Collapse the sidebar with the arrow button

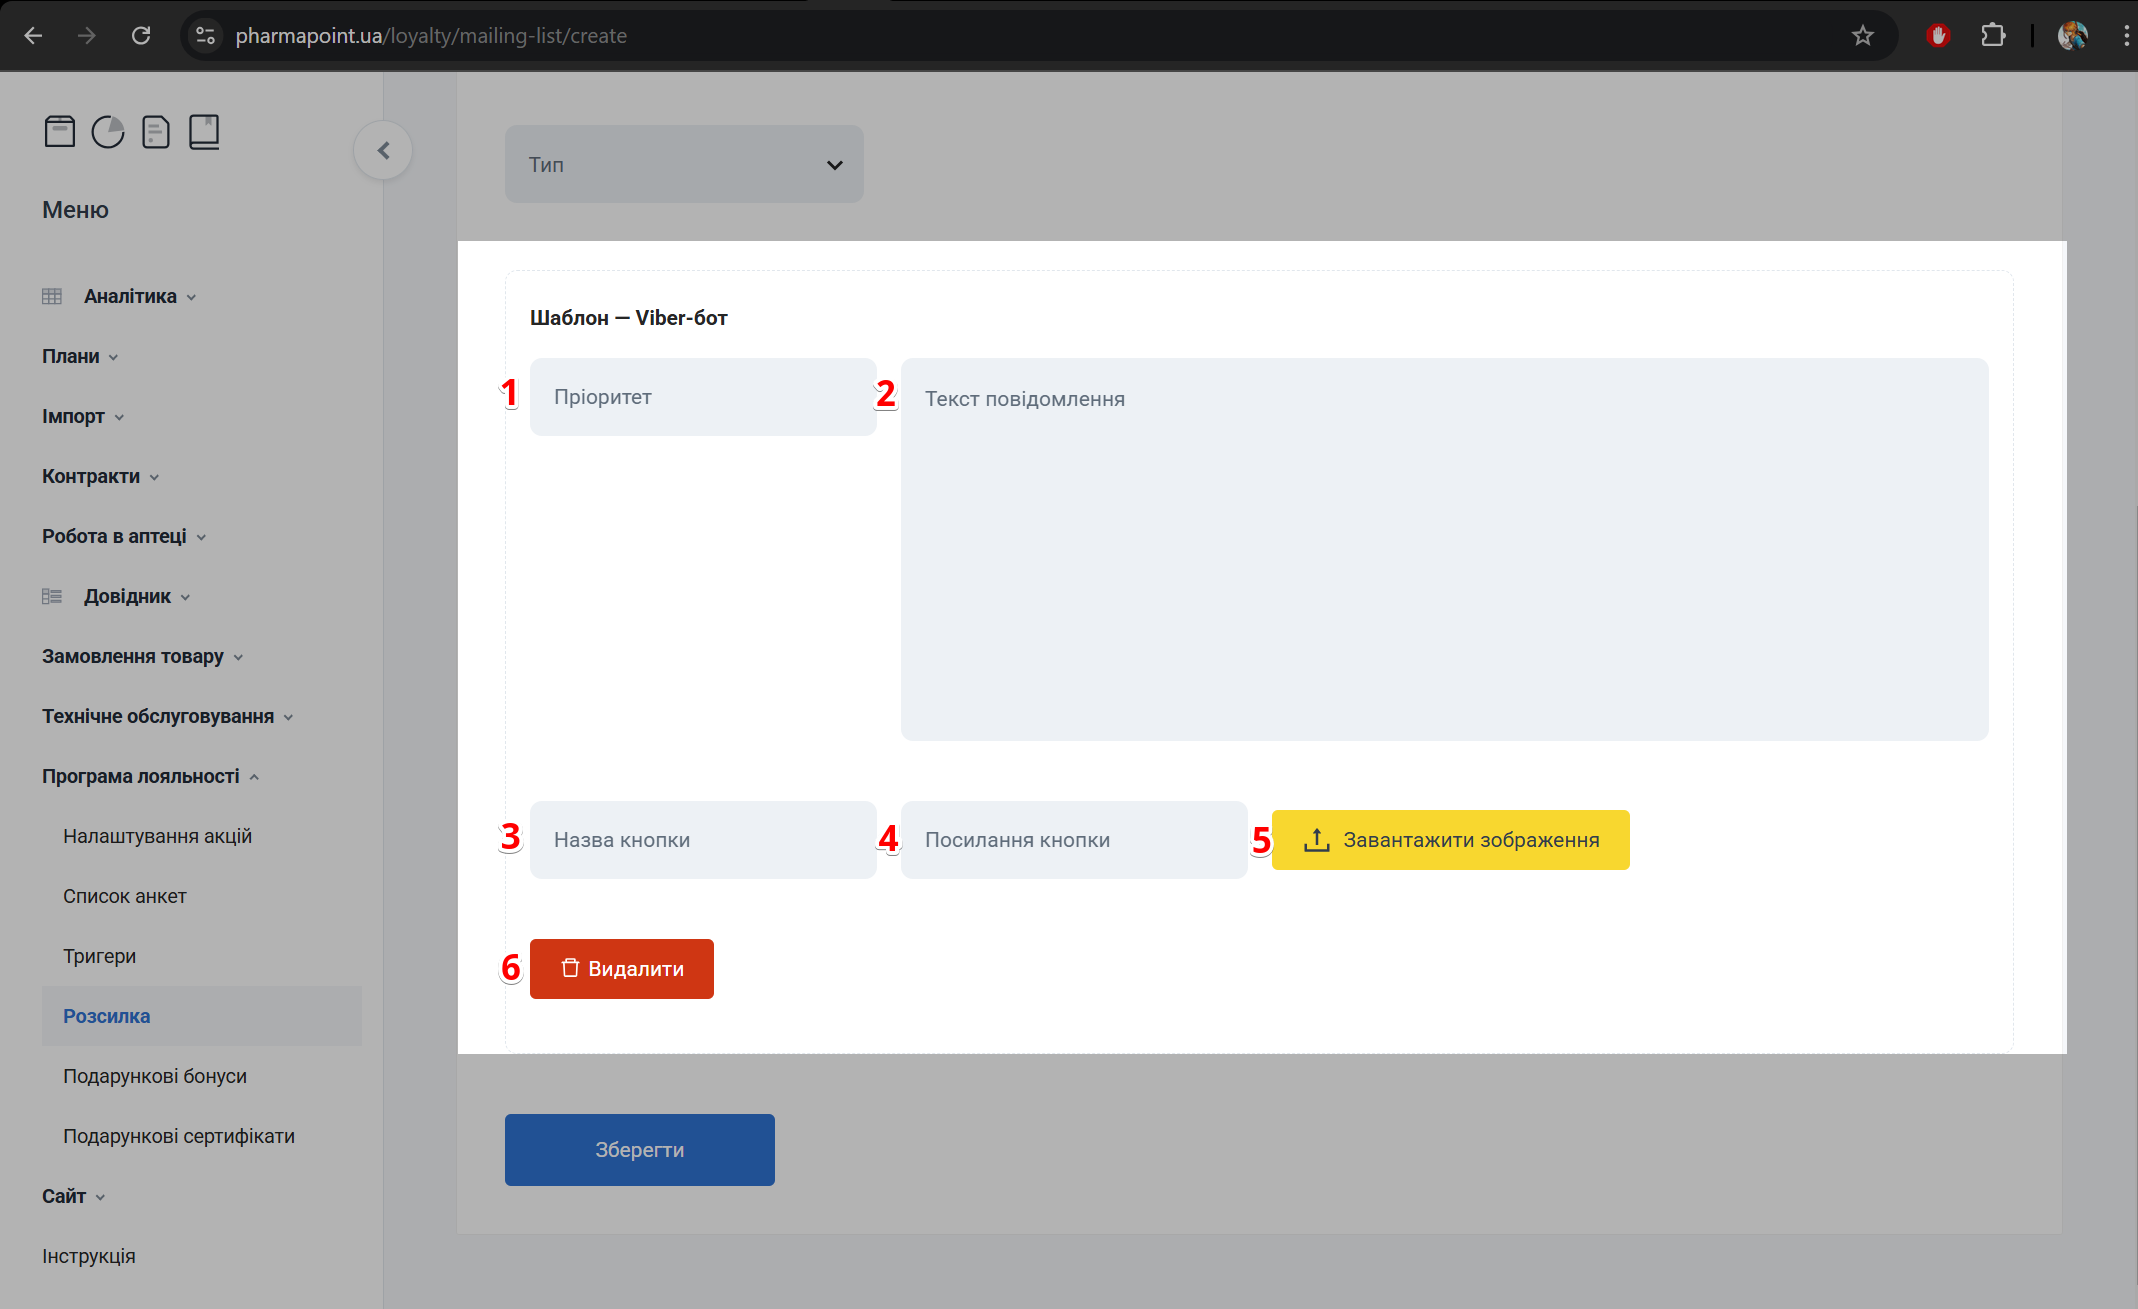383,150
